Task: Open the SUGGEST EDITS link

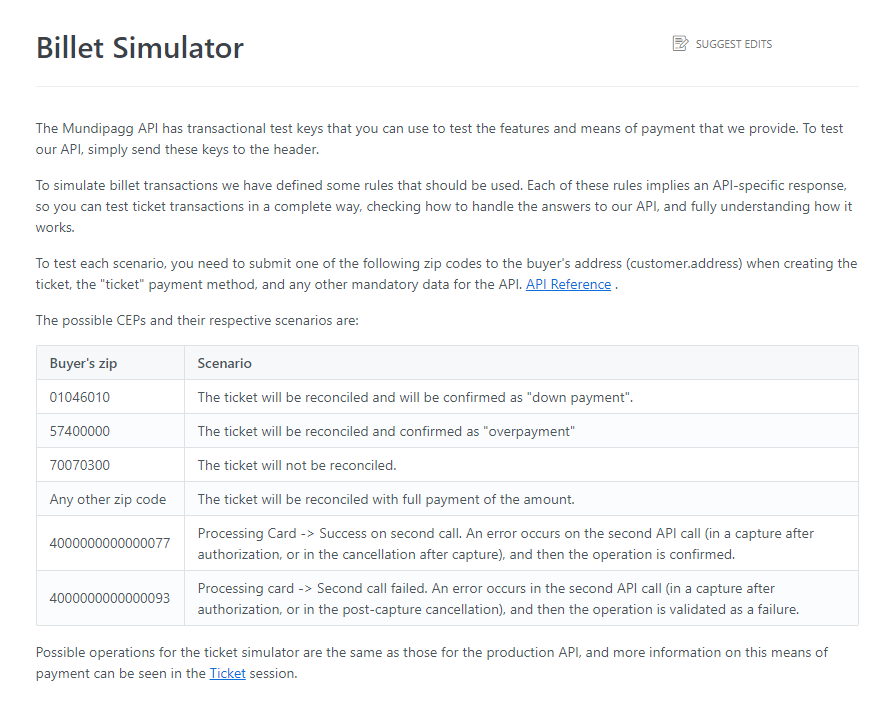Action: (x=722, y=43)
